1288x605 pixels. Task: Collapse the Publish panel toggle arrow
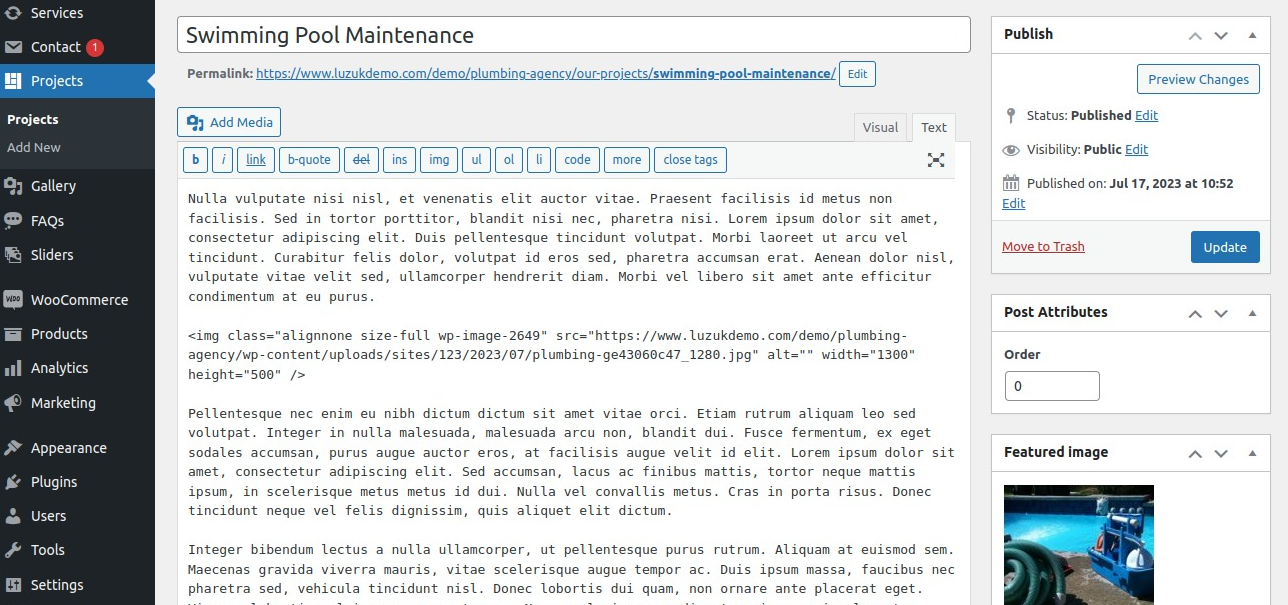click(x=1252, y=34)
